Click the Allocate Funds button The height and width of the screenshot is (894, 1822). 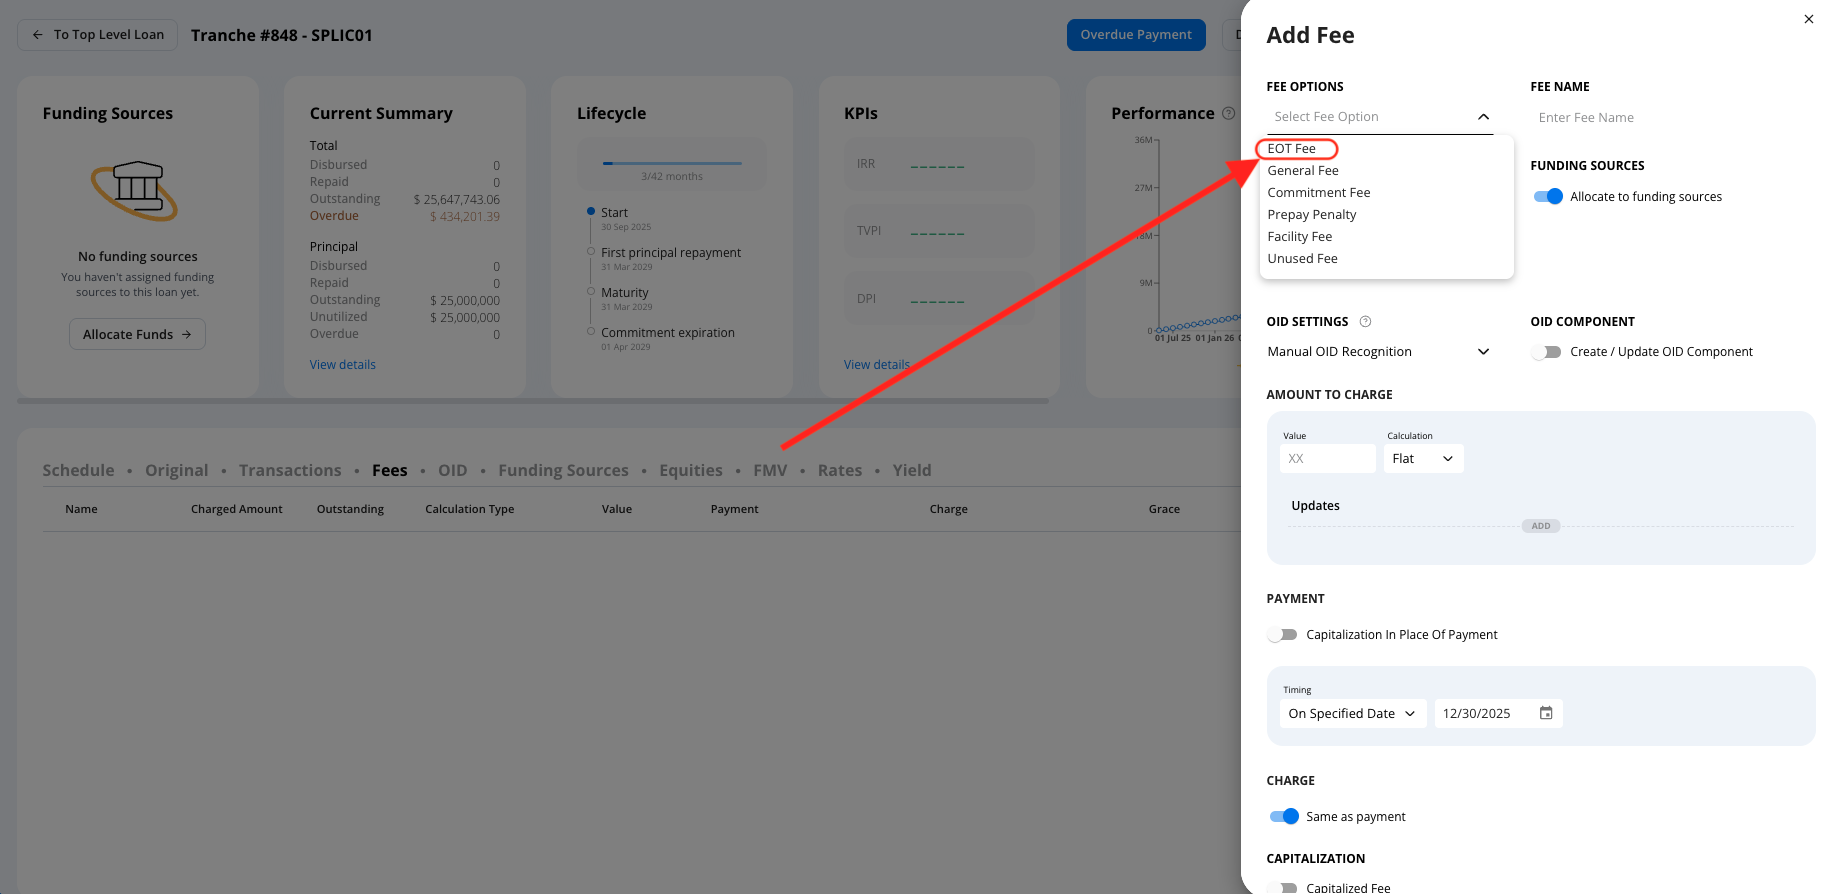coord(137,334)
